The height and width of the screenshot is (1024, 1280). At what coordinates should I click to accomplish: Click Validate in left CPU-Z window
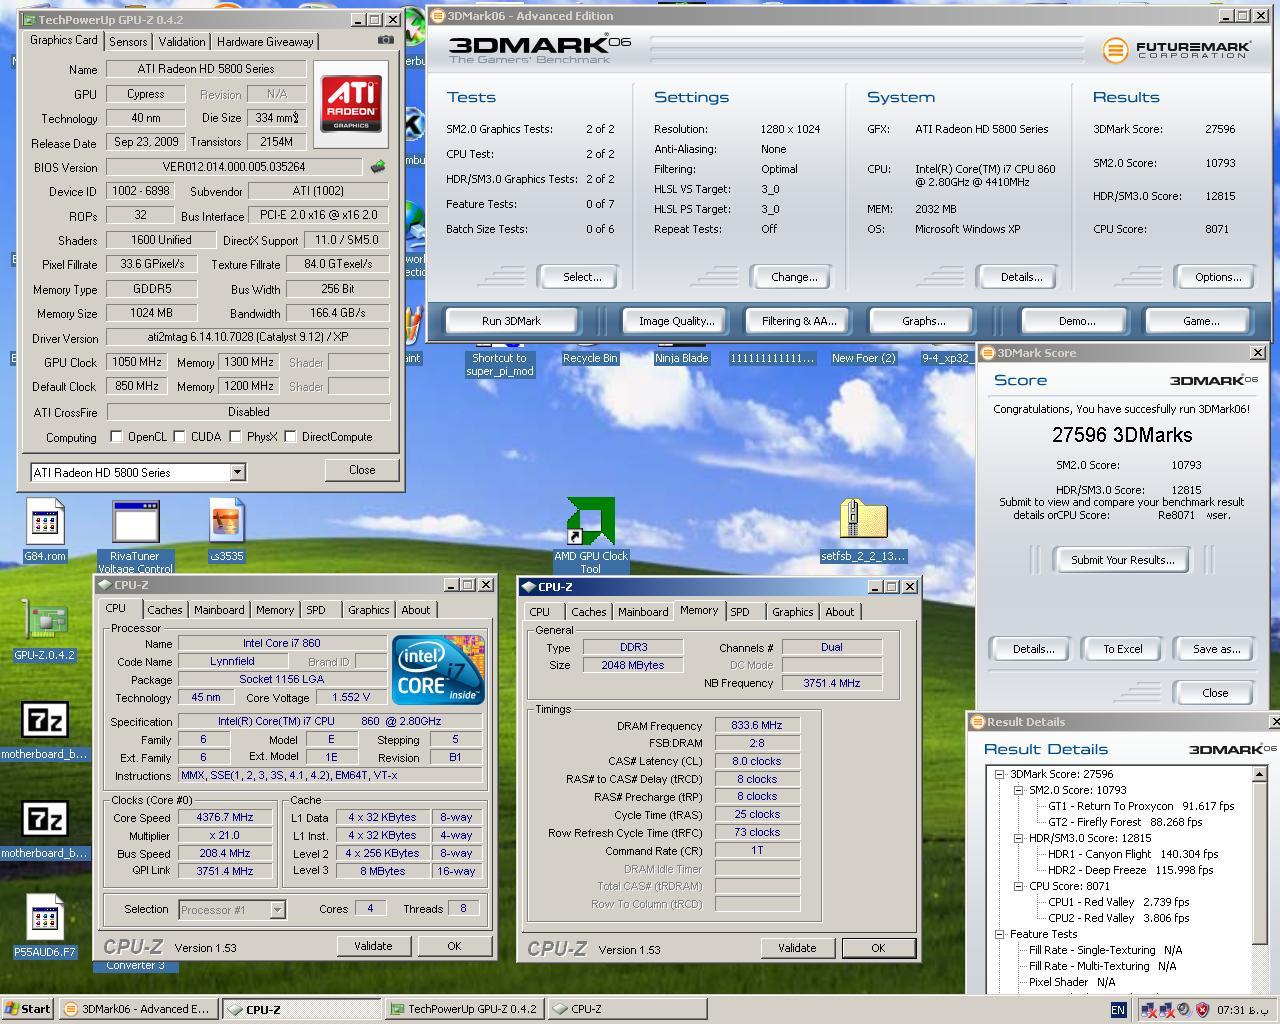373,946
